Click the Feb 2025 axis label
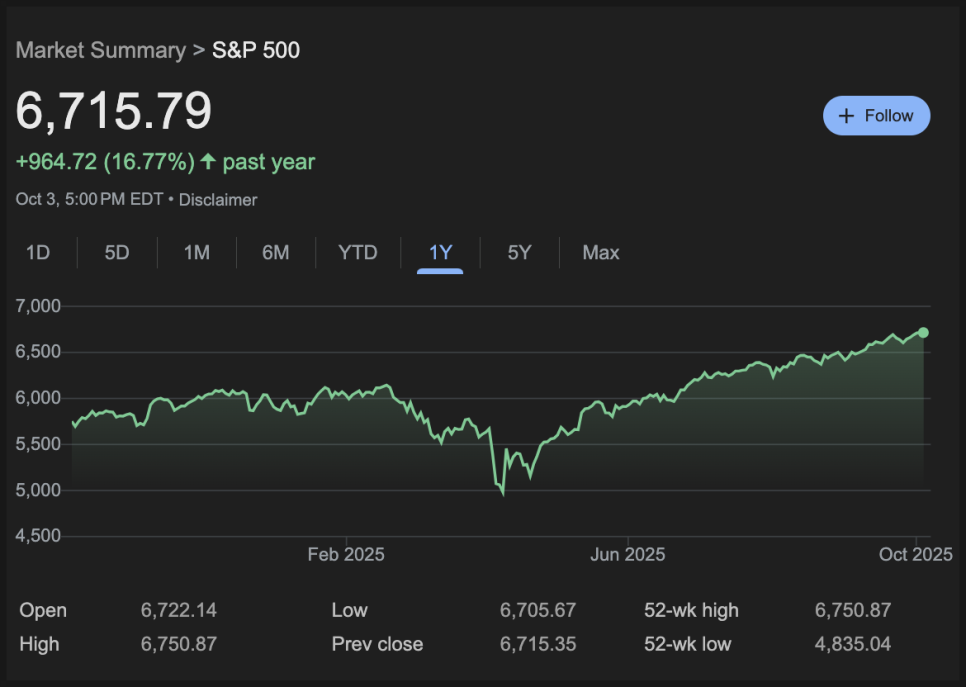This screenshot has height=687, width=966. 346,555
